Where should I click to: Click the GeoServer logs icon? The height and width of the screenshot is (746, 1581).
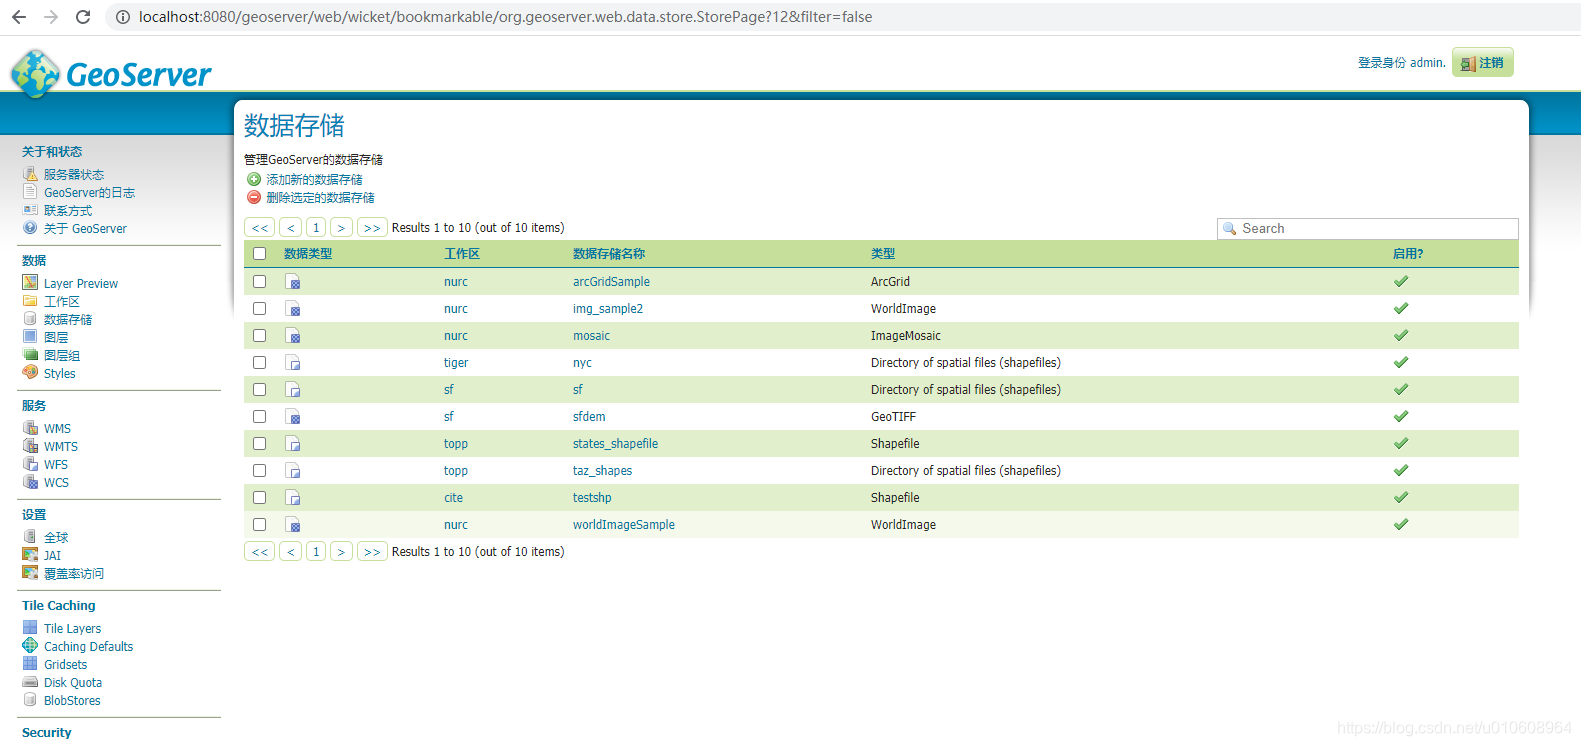(30, 192)
